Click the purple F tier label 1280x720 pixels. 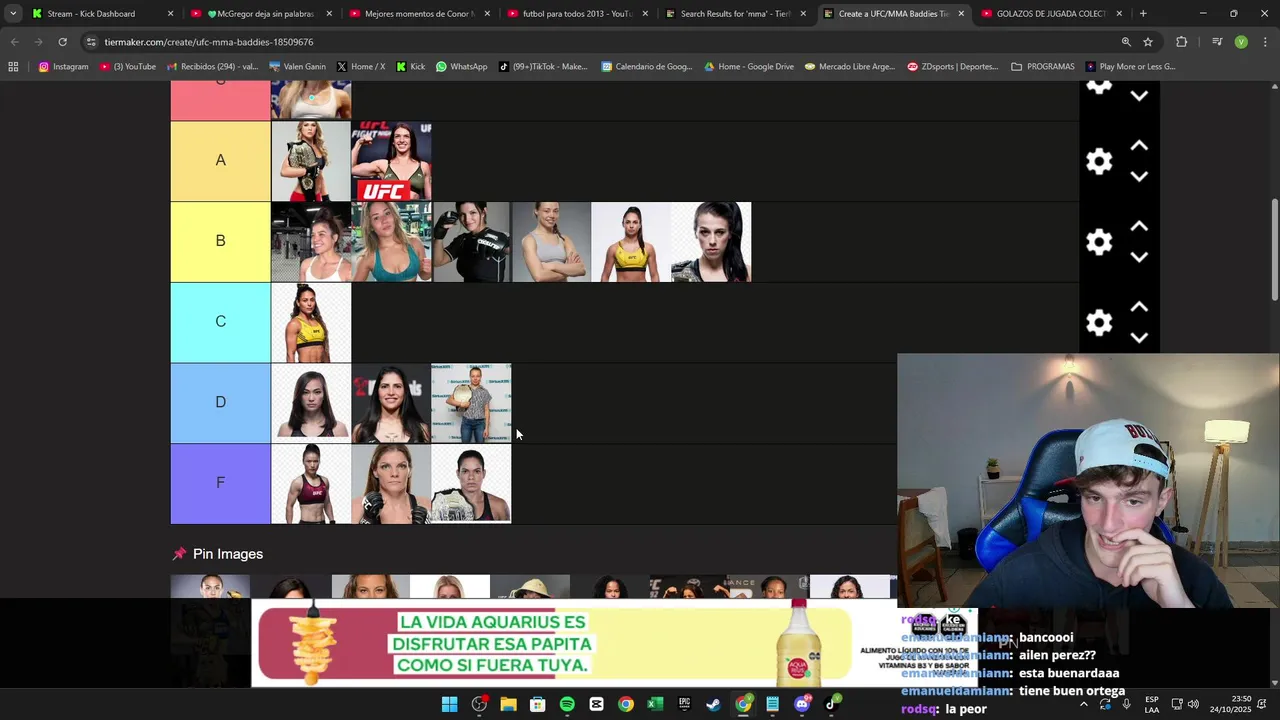(x=220, y=484)
